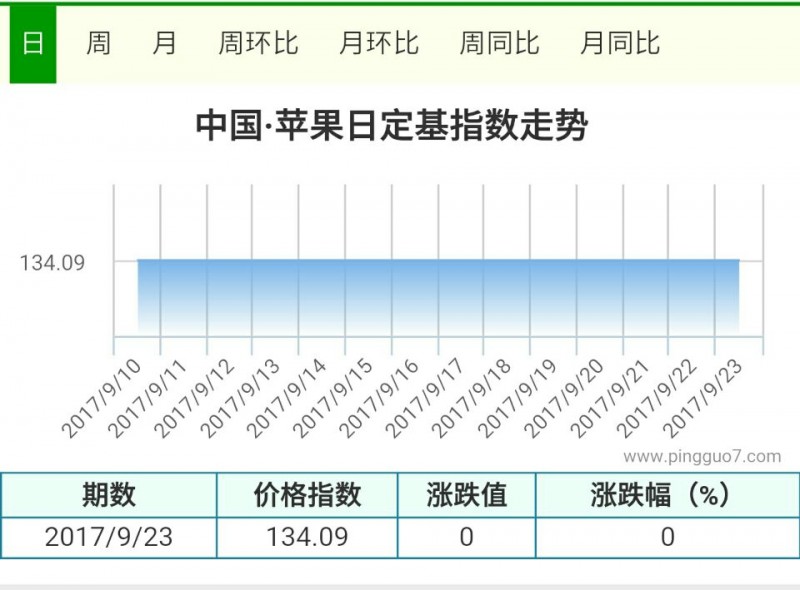
Task: Click the 2017/9/22 axis date label
Action: coord(657,398)
